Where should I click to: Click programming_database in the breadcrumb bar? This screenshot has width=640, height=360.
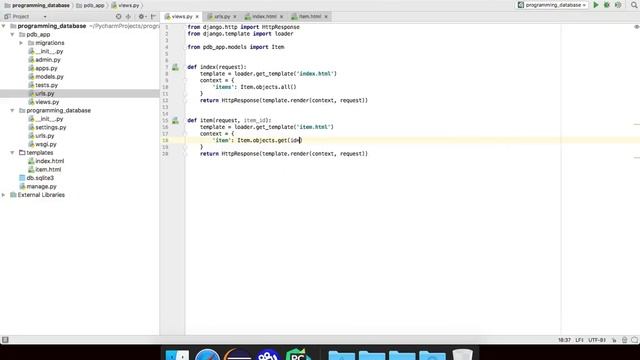click(x=37, y=5)
